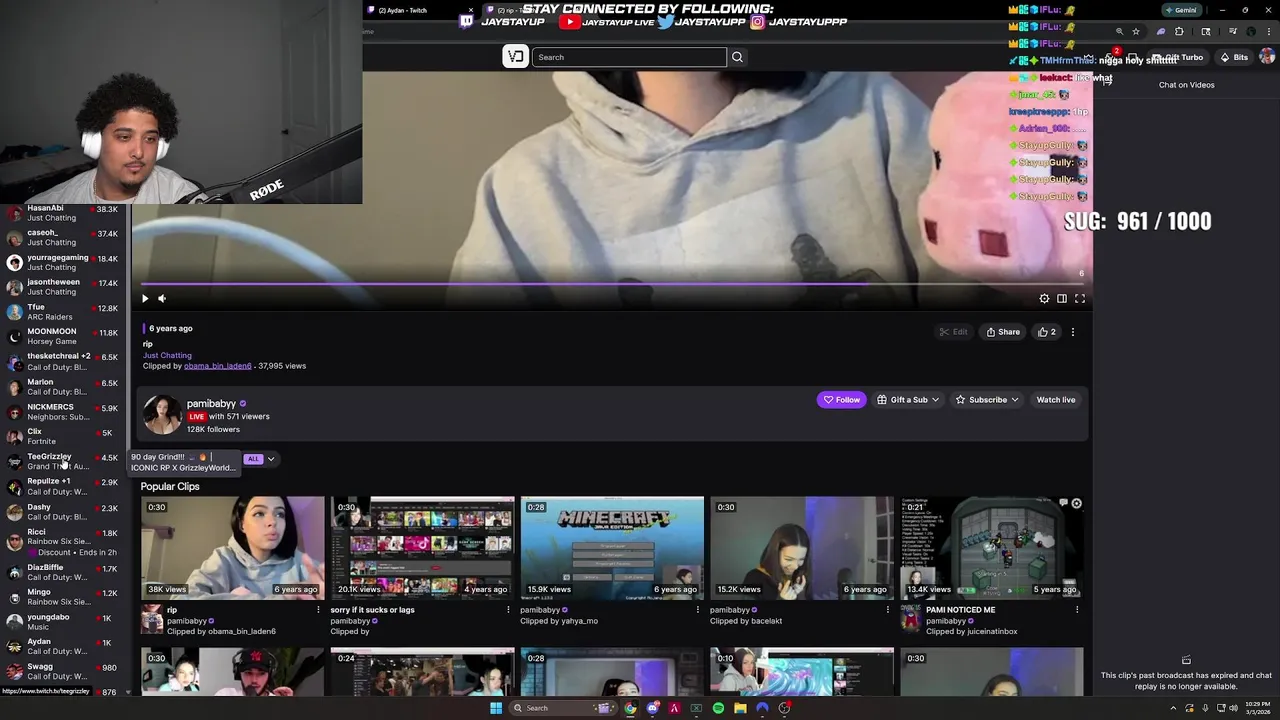
Task: Play the 'sorry if it sucks or lags' clip
Action: pos(422,548)
